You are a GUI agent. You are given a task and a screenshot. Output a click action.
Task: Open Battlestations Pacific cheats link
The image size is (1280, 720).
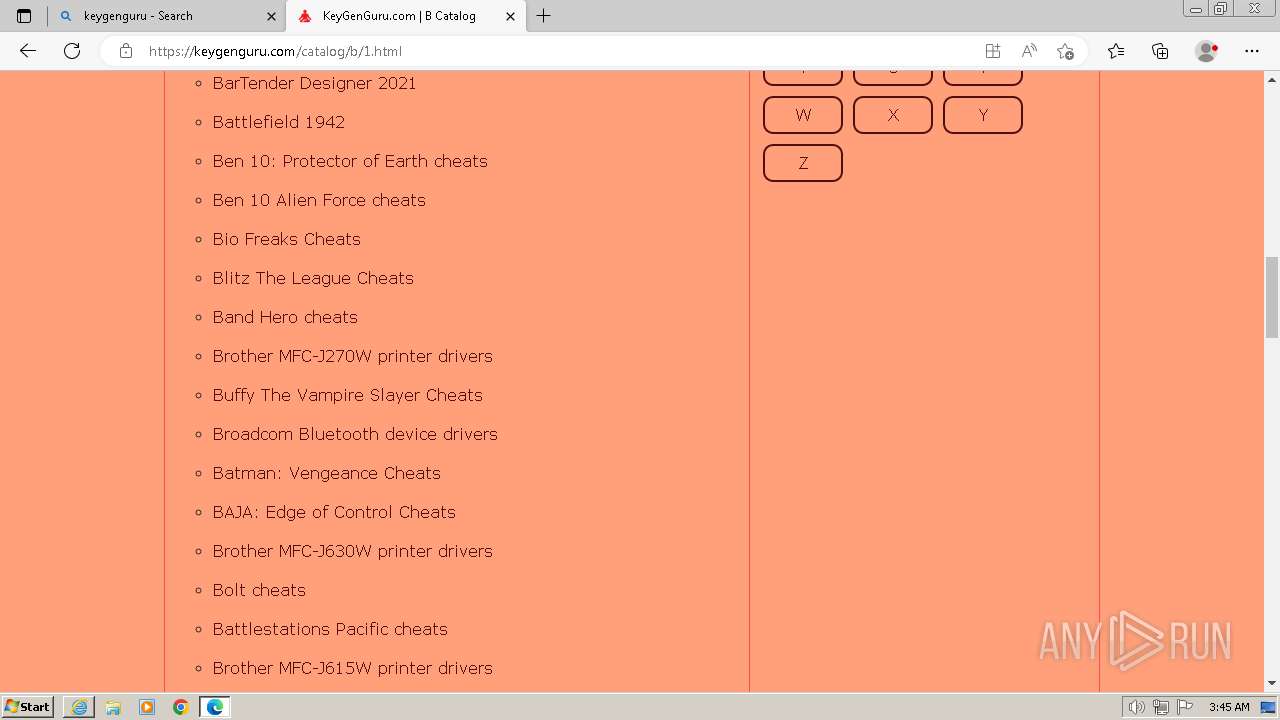click(330, 629)
